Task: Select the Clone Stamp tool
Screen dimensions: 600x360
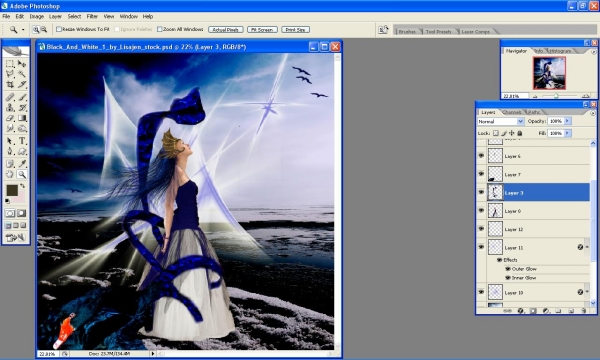Action: 10,108
